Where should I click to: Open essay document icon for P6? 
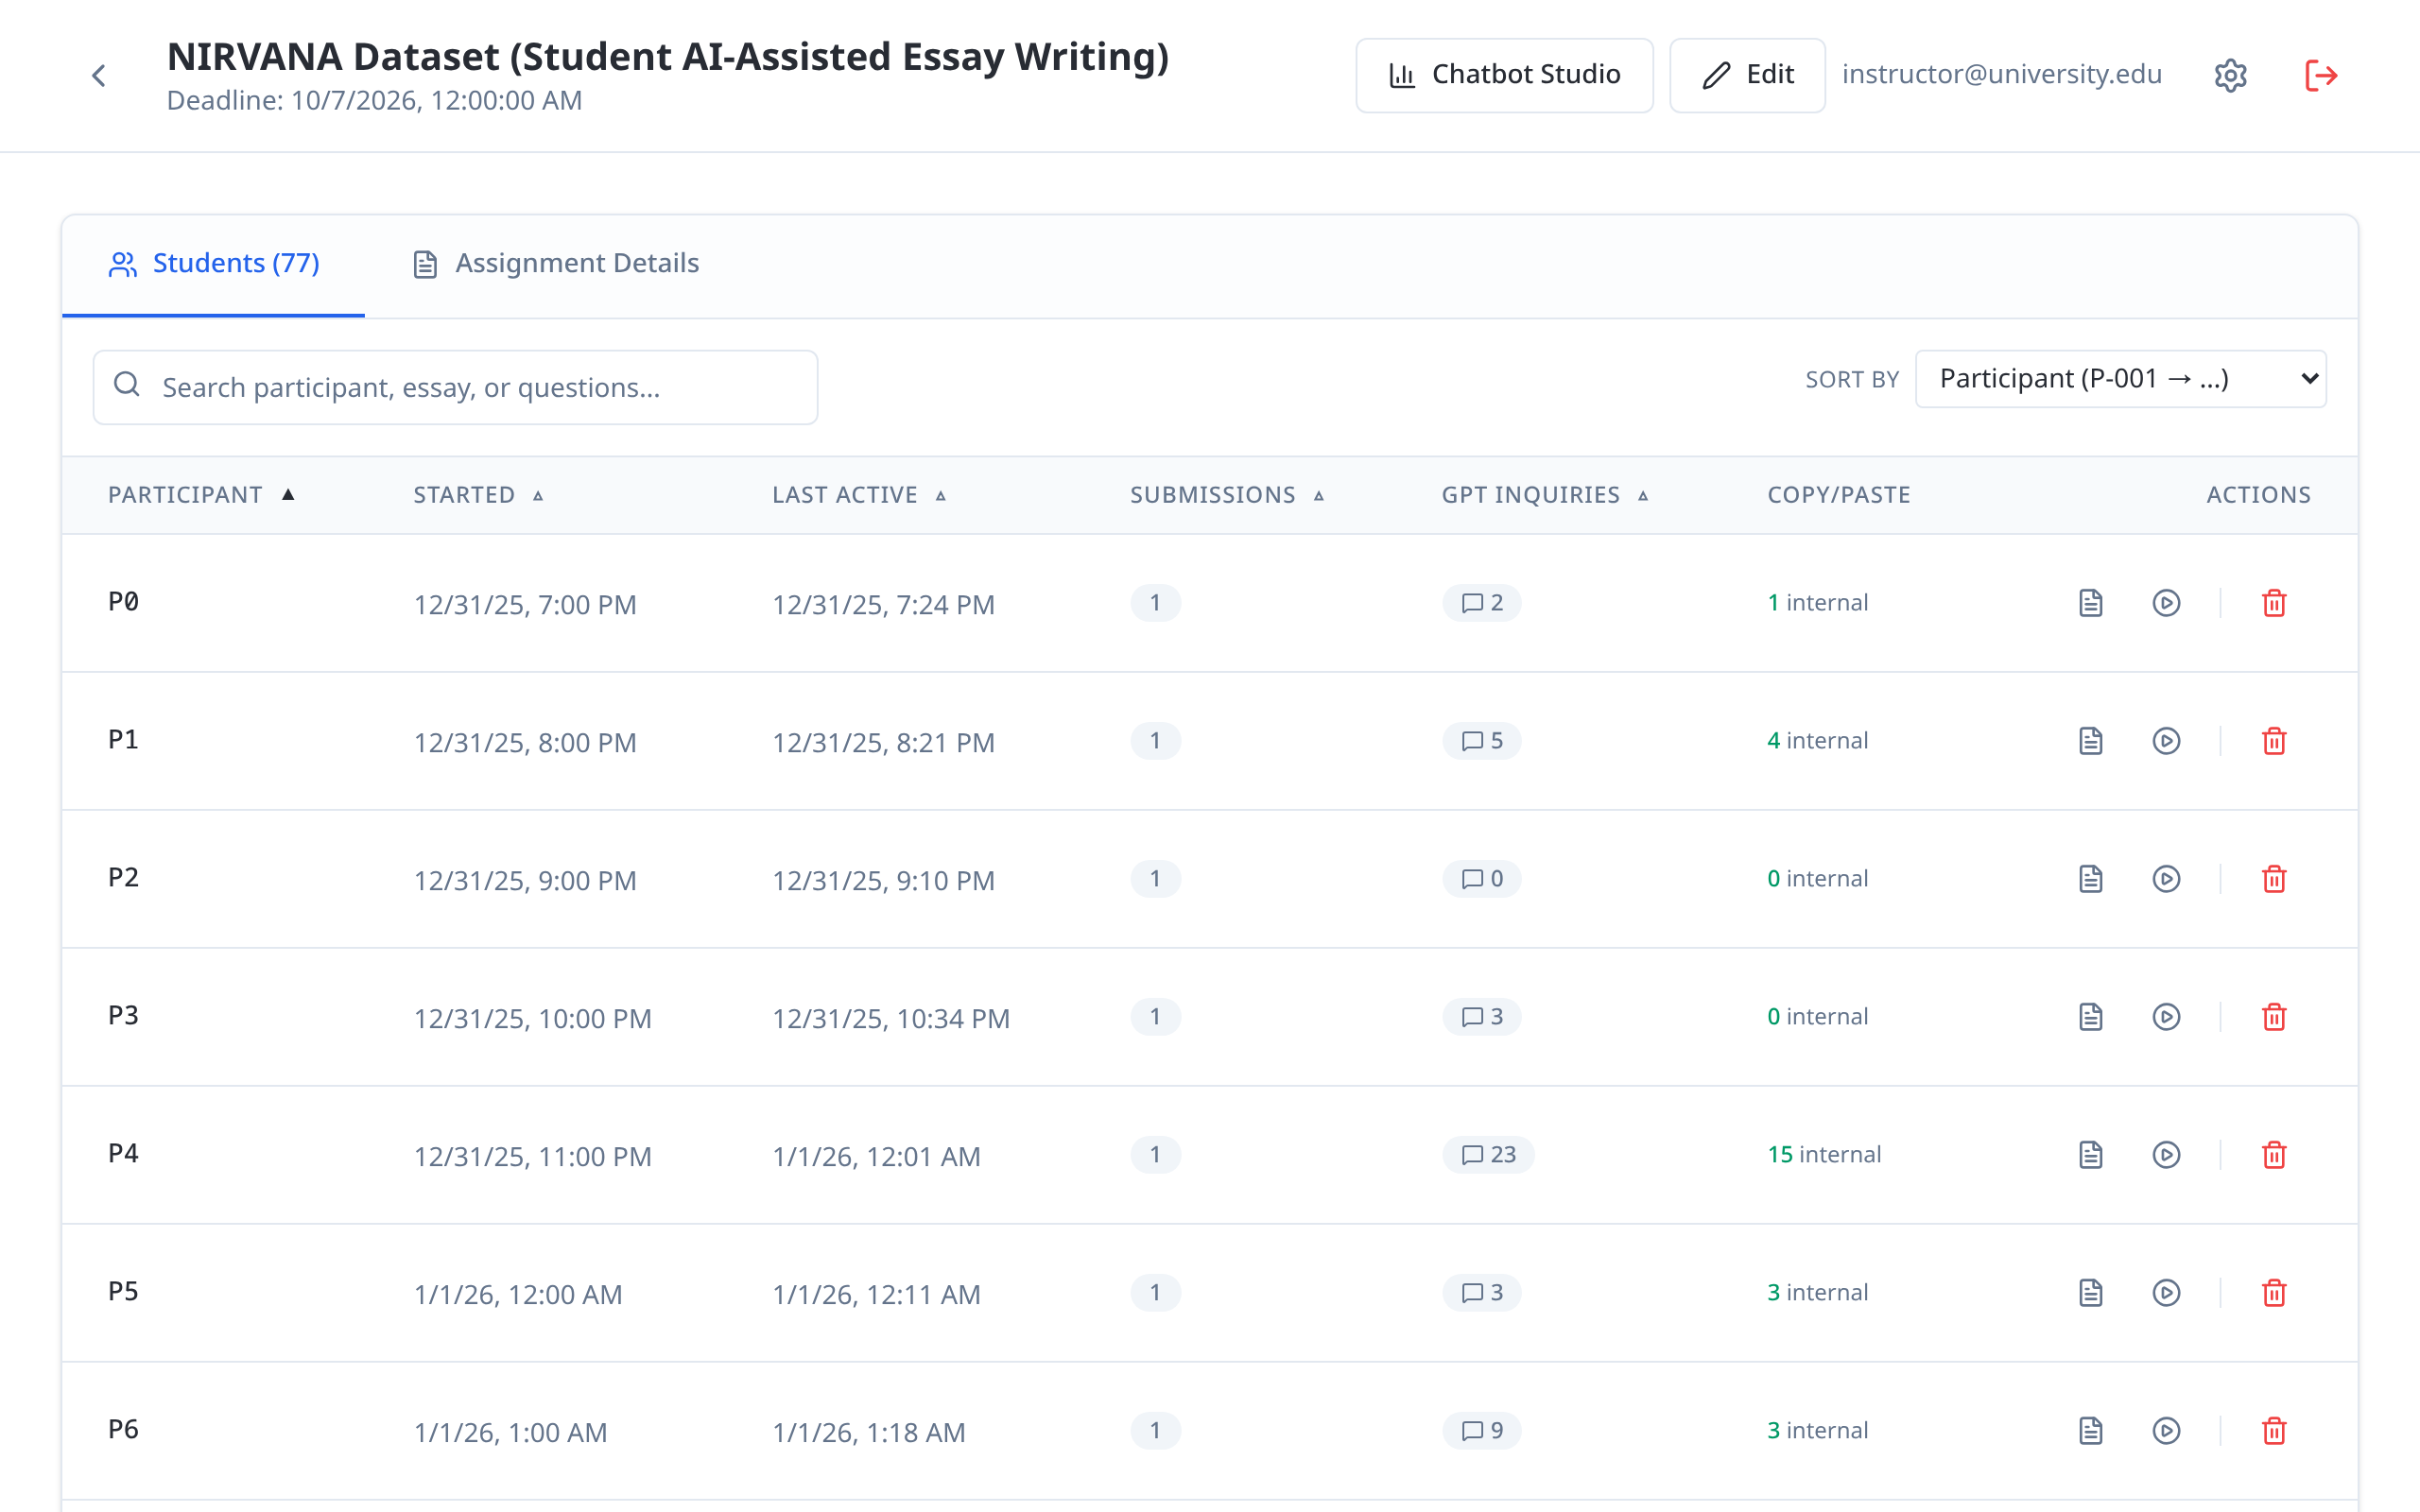click(2090, 1431)
